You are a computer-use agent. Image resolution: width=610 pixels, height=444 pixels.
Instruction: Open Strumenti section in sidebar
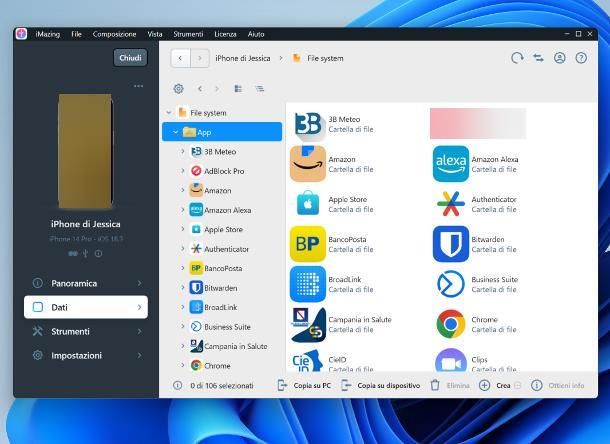86,332
